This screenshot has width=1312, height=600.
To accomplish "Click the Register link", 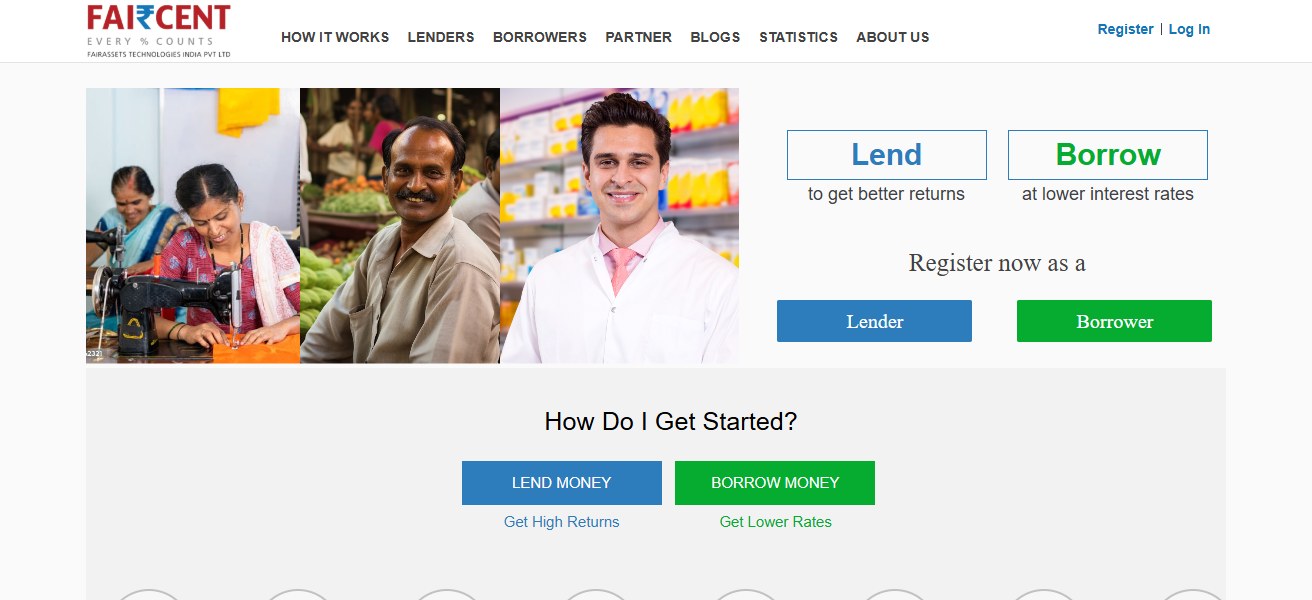I will (x=1125, y=29).
